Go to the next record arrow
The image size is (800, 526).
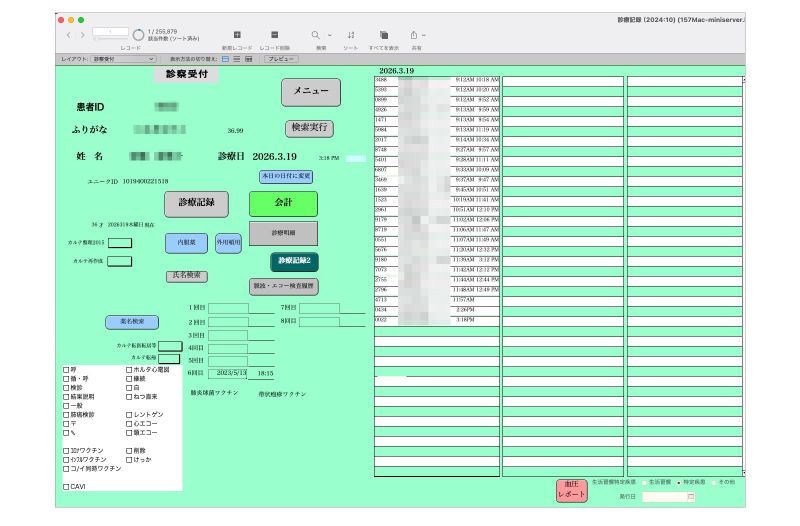81,34
